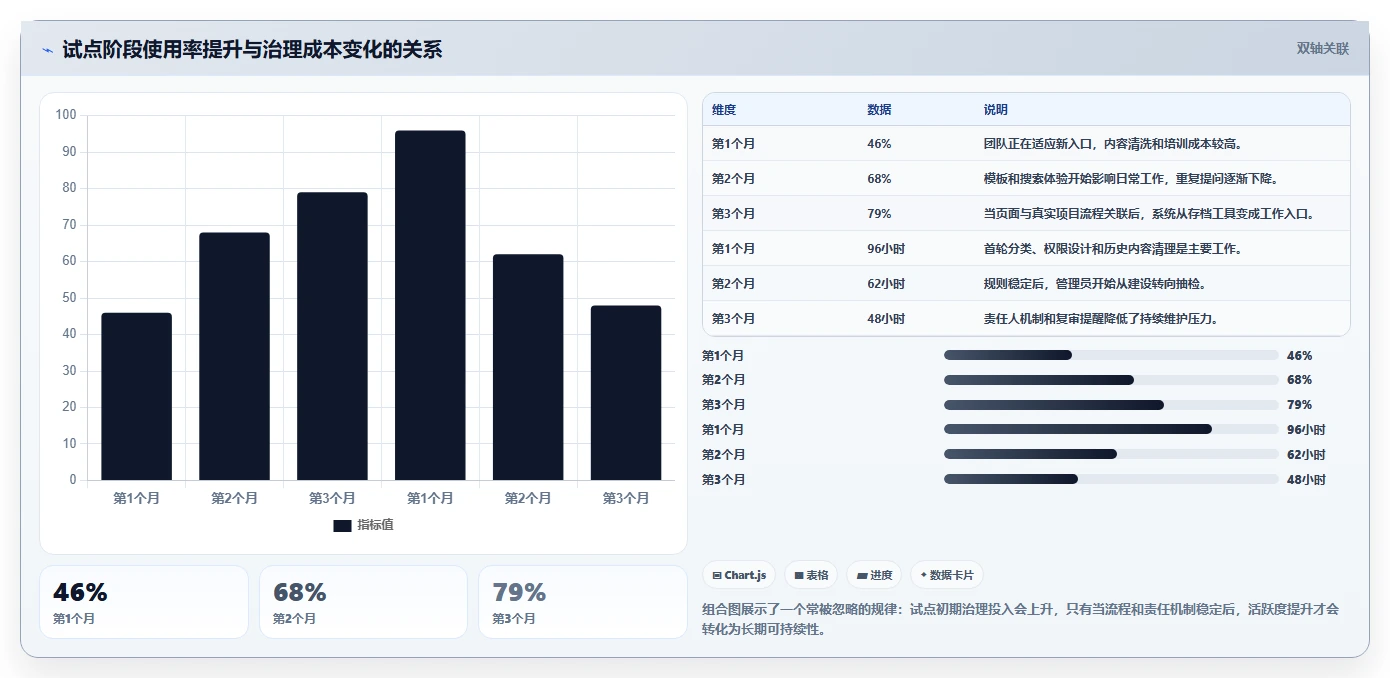
Task: Click the summary paragraph starting 组合图展示了
Action: 1021,619
